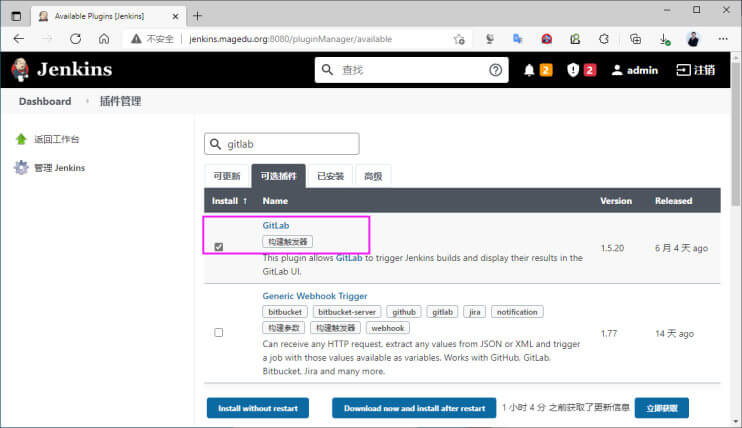The width and height of the screenshot is (742, 428).
Task: Open the browser extensions puzzle icon
Action: (603, 39)
